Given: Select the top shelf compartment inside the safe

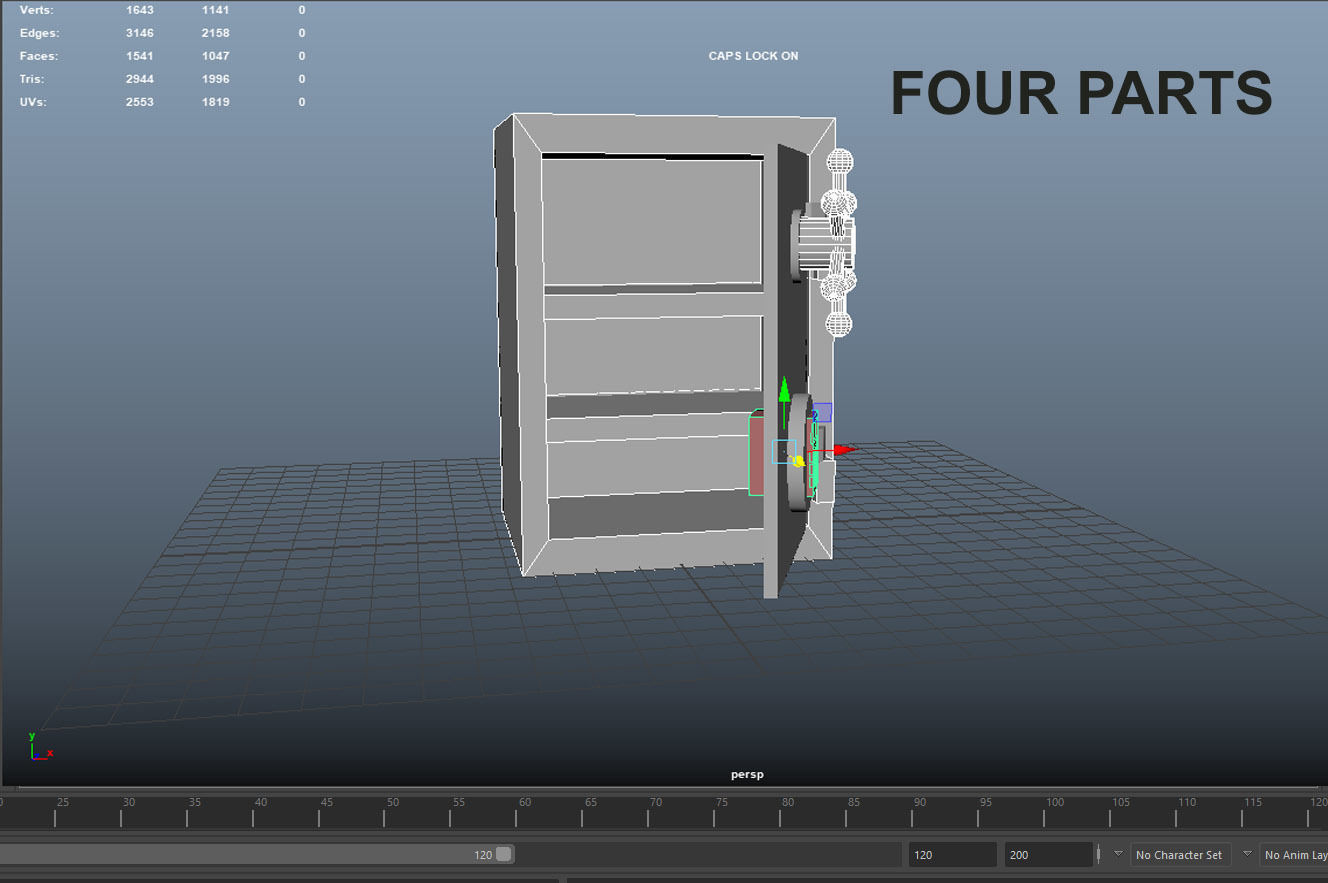Looking at the screenshot, I should point(653,222).
